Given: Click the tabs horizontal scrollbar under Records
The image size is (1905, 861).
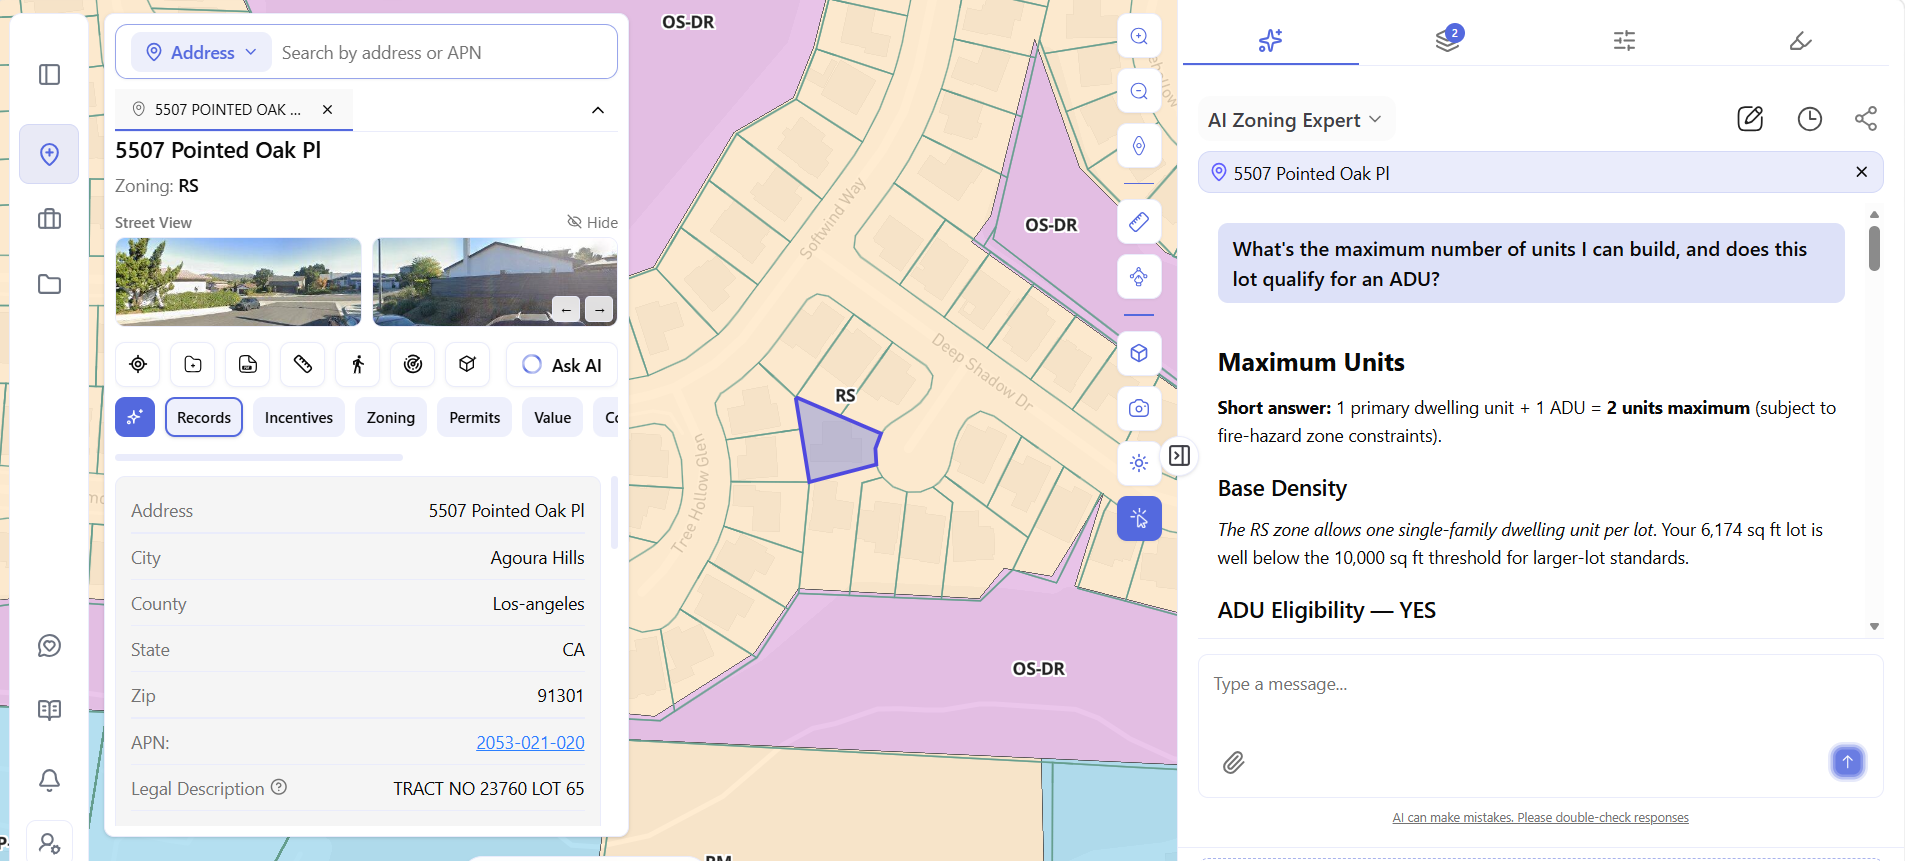Looking at the screenshot, I should [x=259, y=457].
